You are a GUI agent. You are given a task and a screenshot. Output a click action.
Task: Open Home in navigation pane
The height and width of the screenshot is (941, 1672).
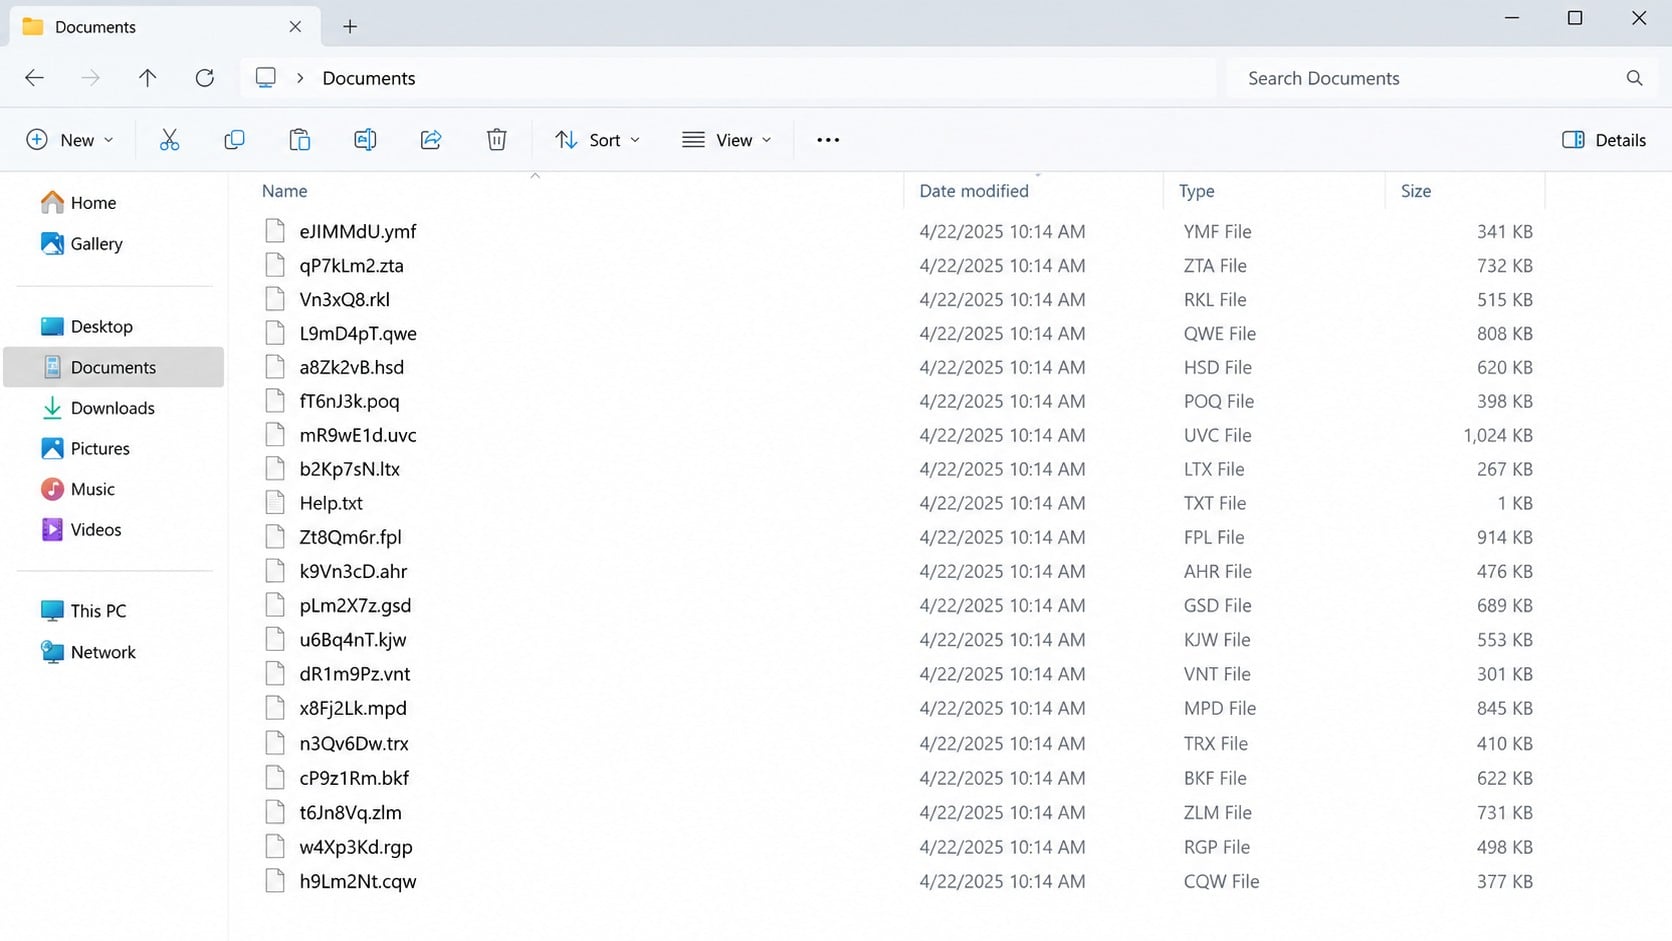[x=93, y=203]
